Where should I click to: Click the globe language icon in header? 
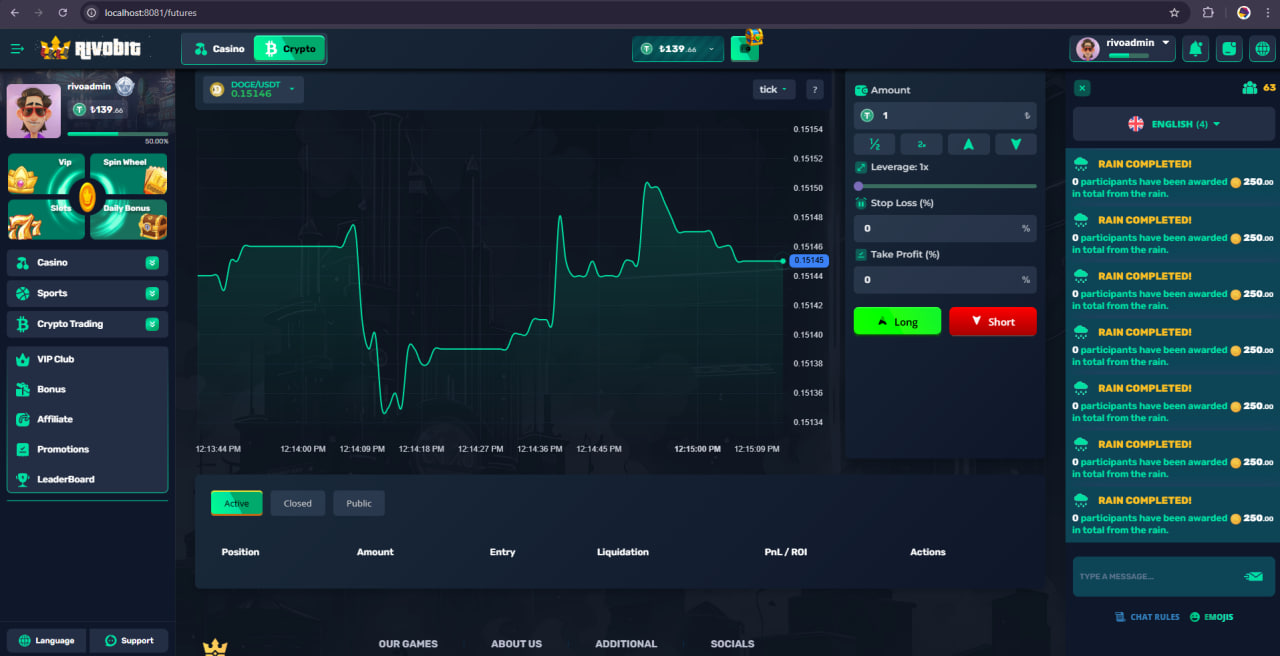[1261, 48]
